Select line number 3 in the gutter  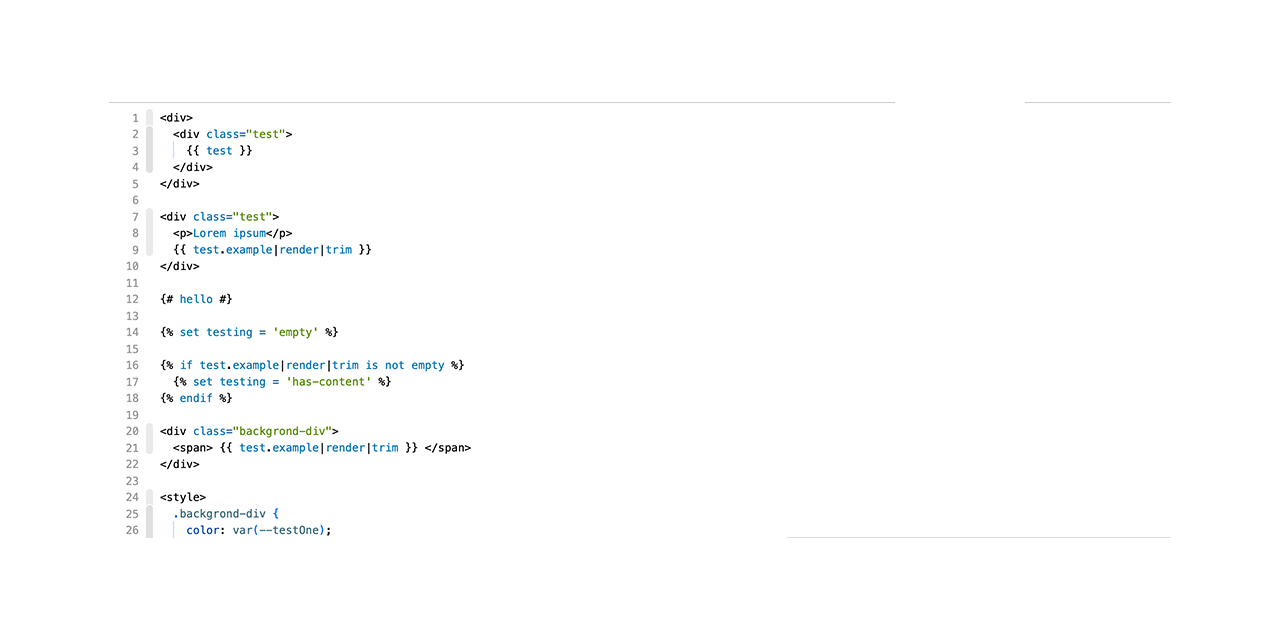click(135, 150)
